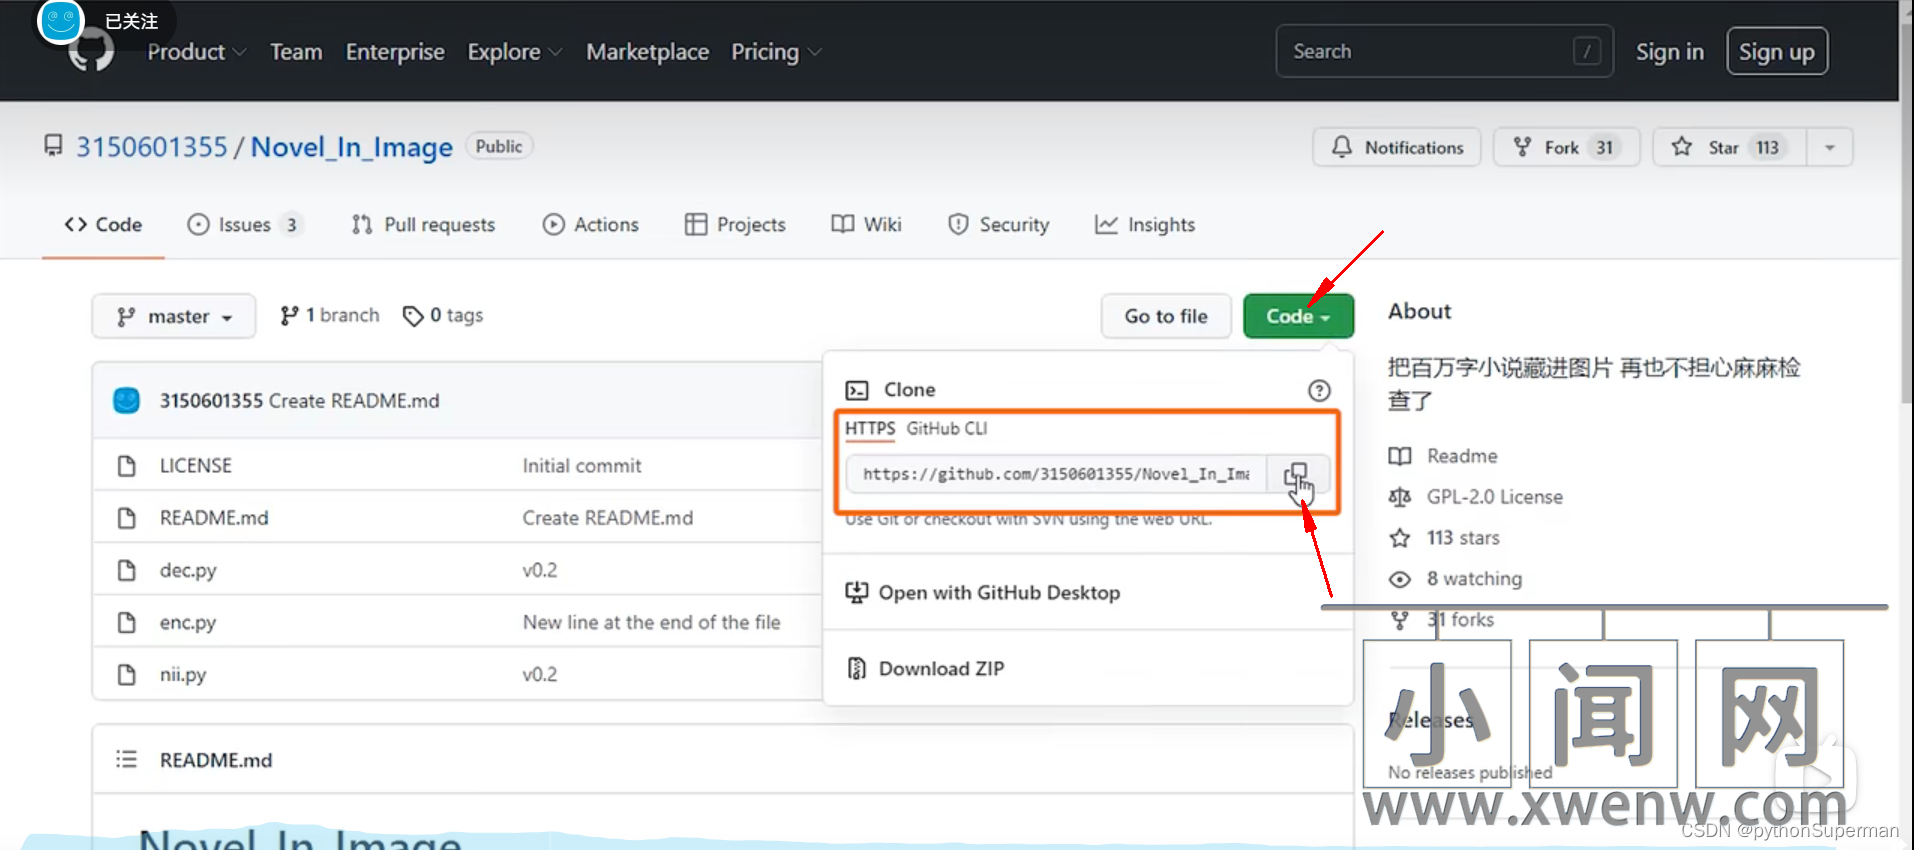The width and height of the screenshot is (1914, 850).
Task: Click the v0.2 commit message for nii.py
Action: [x=540, y=674]
